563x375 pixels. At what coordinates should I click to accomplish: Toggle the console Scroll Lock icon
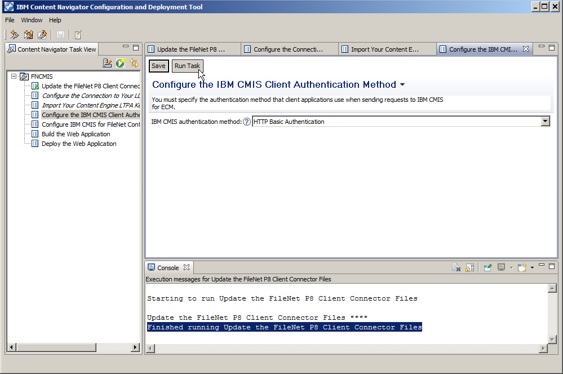point(470,268)
